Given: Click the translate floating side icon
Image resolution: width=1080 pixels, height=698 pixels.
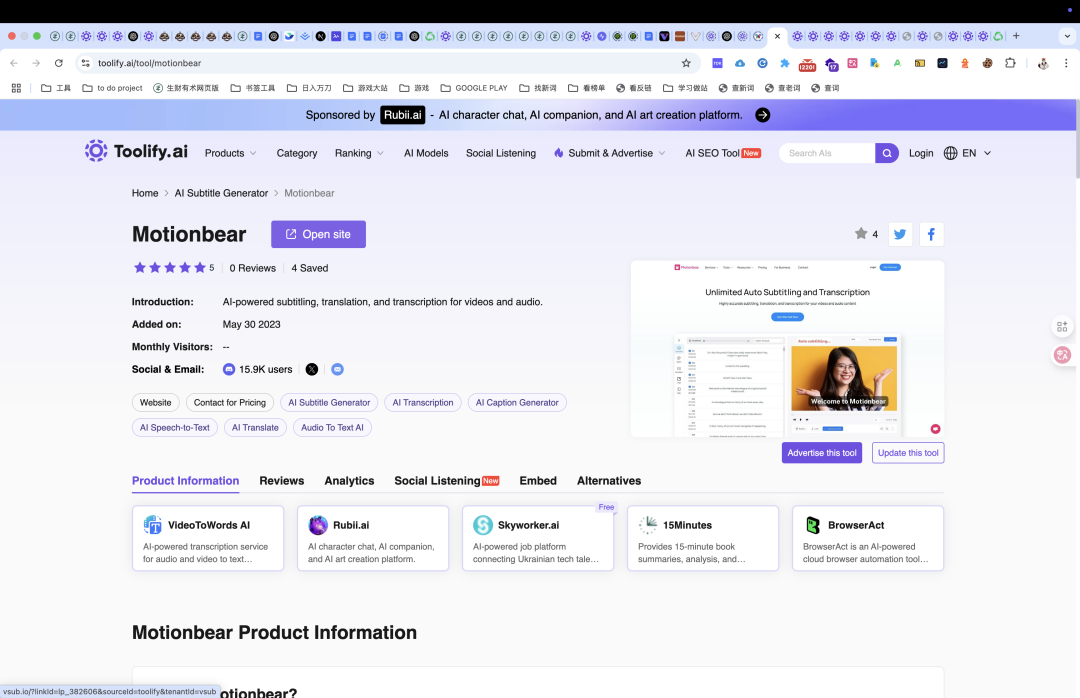Looking at the screenshot, I should pos(1062,355).
